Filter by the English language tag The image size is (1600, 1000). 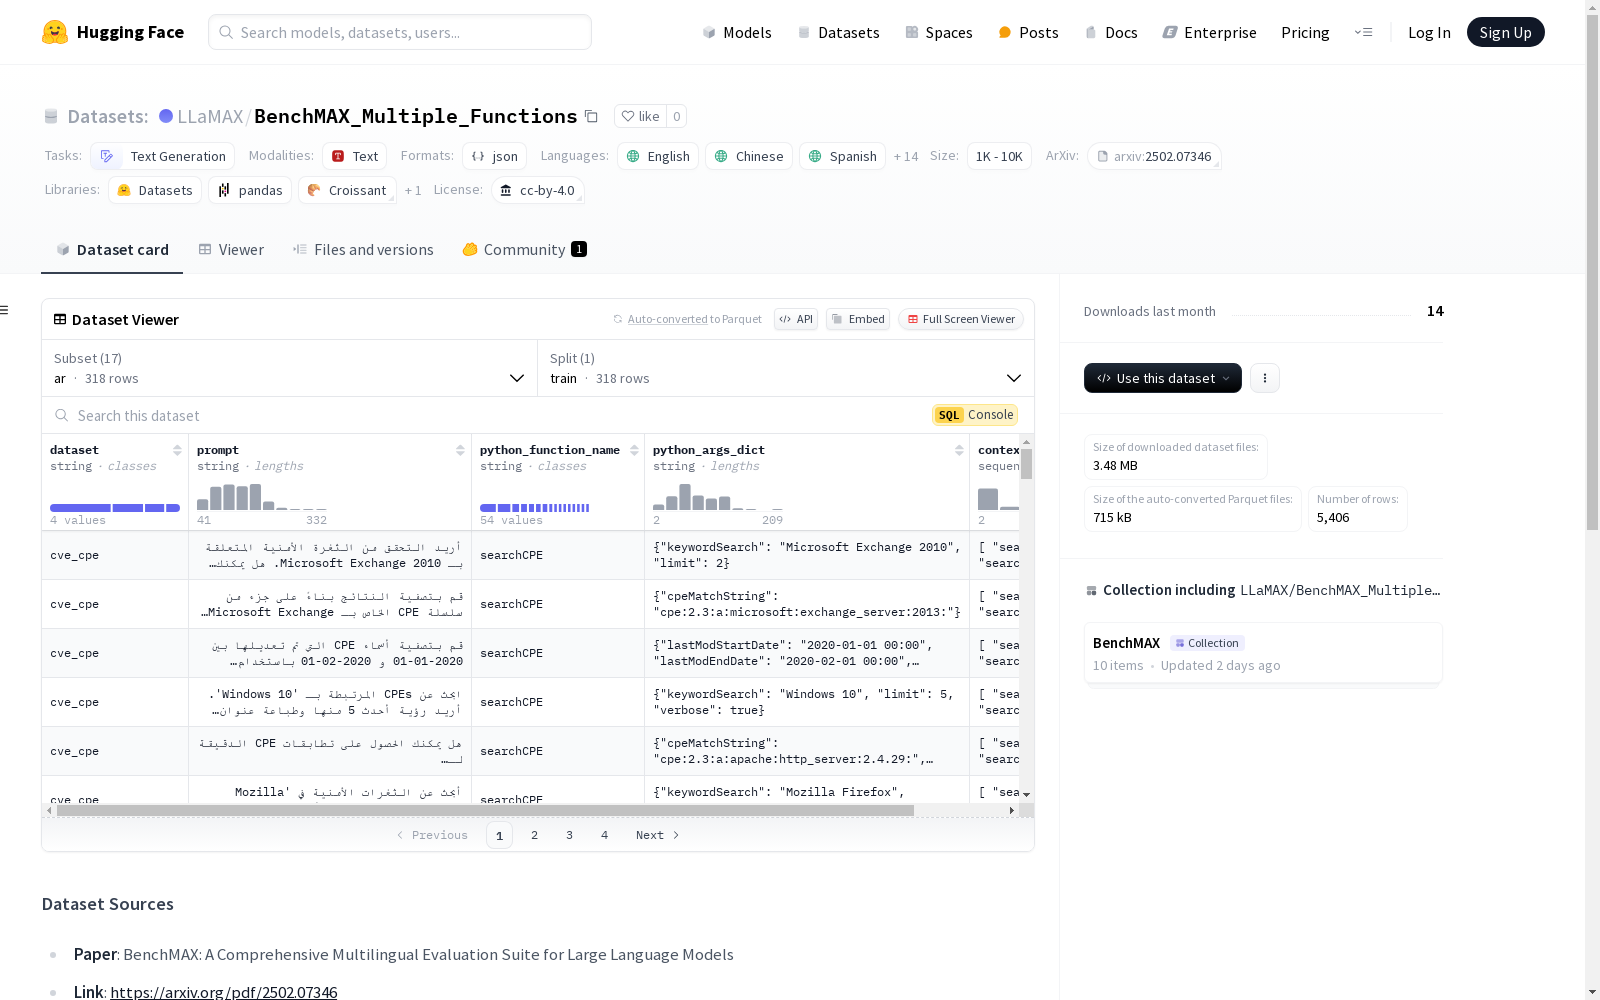(x=658, y=156)
